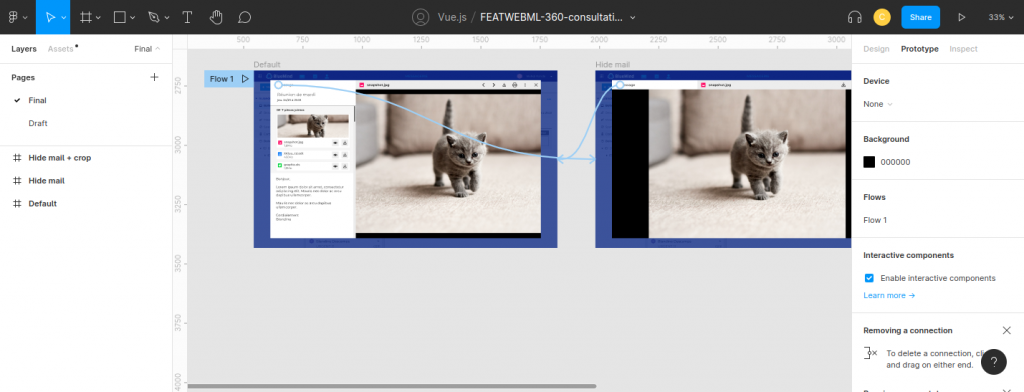The height and width of the screenshot is (392, 1024).
Task: Select the Final page
Action: [x=37, y=100]
